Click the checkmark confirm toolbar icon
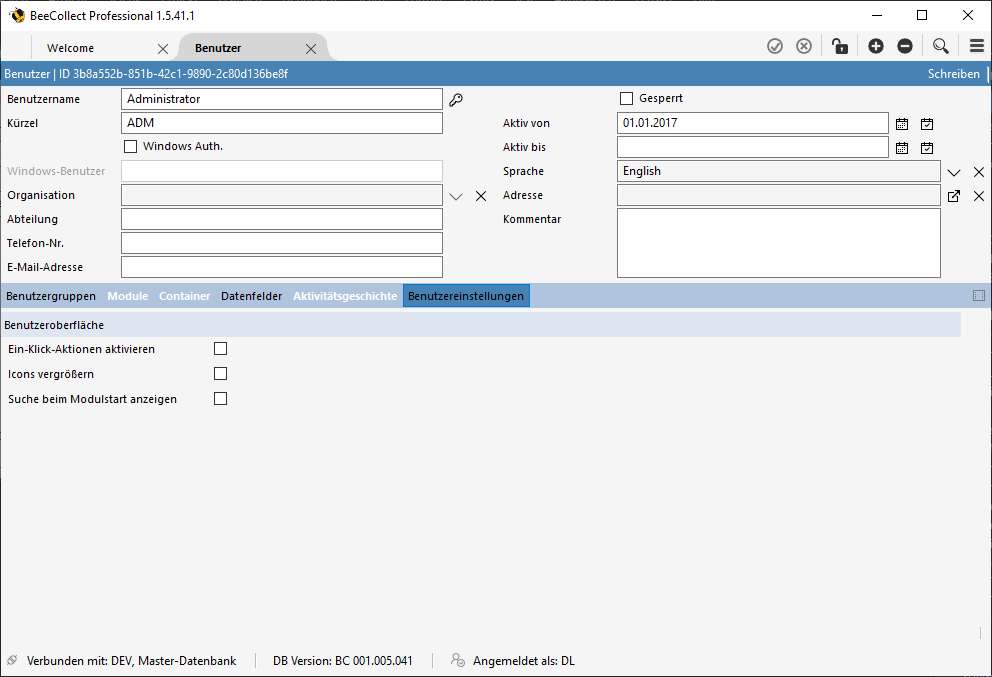 tap(775, 46)
